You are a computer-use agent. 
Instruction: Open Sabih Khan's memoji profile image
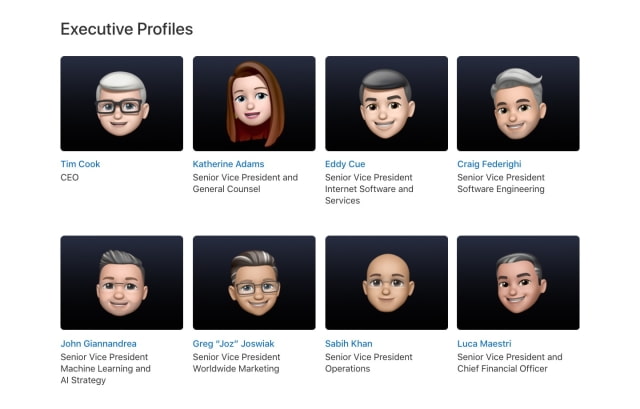coord(386,282)
